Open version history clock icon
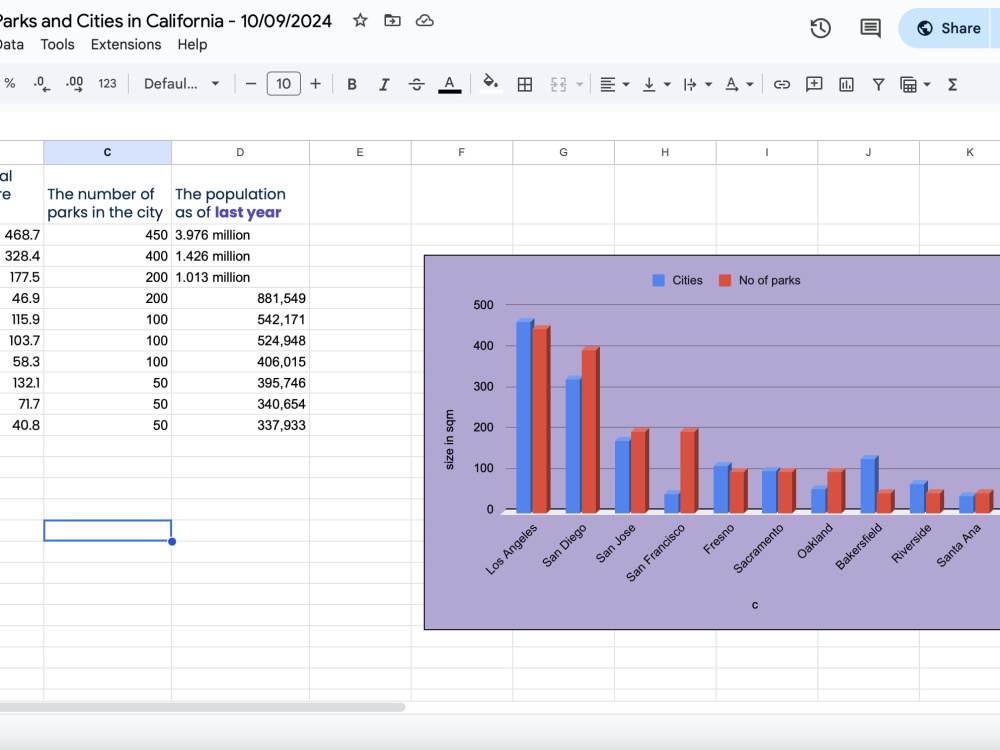This screenshot has width=1000, height=750. point(820,28)
